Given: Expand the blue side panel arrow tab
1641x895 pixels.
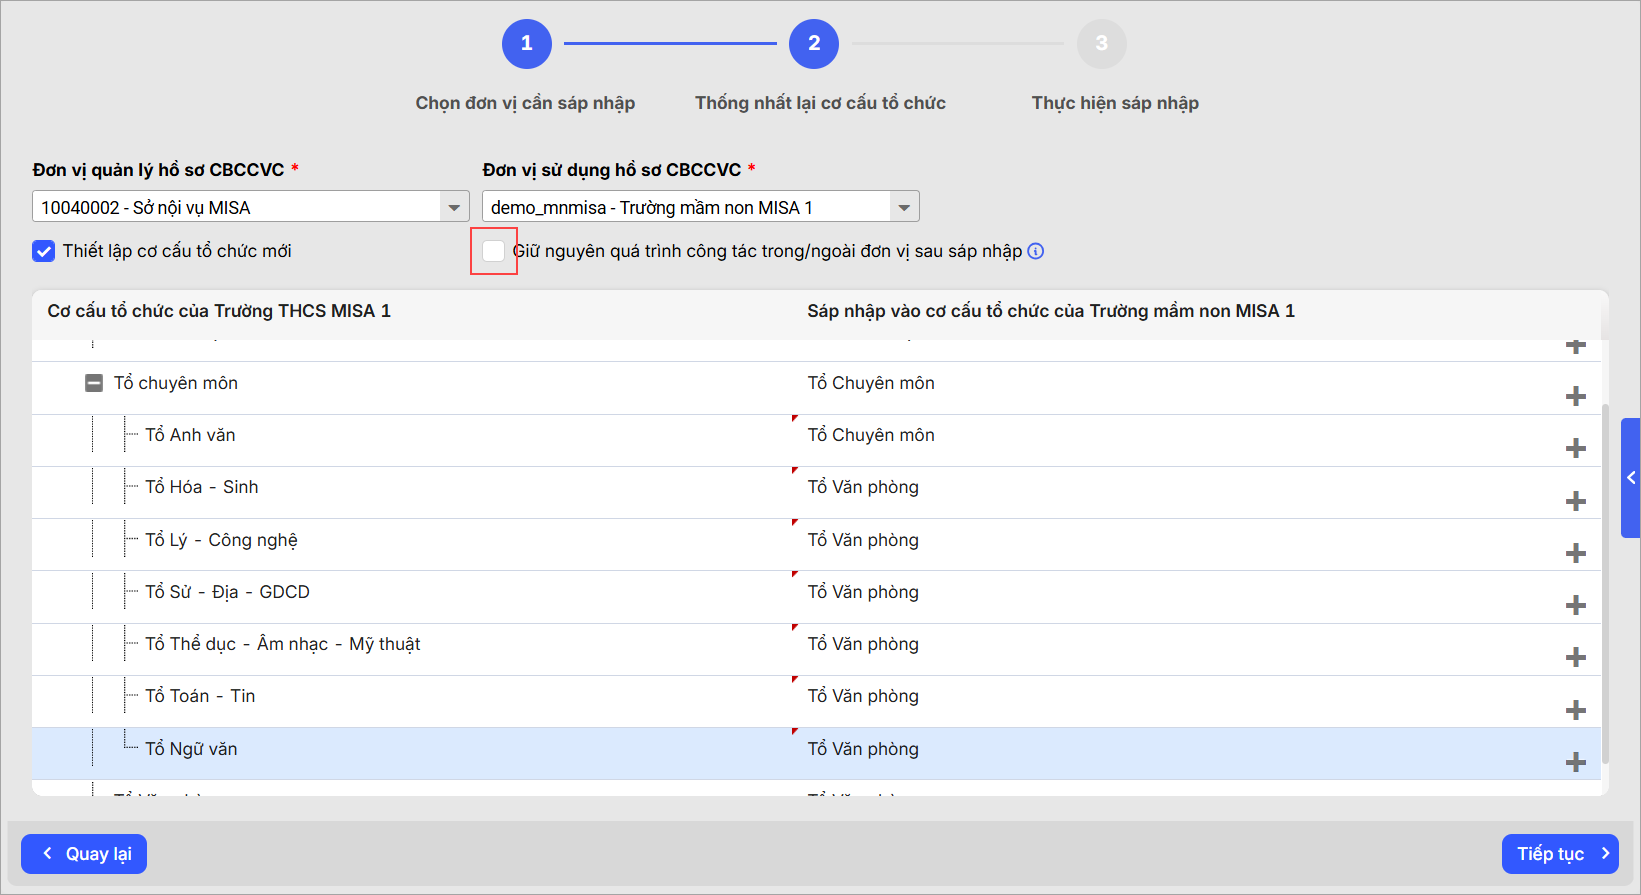Looking at the screenshot, I should [1631, 478].
